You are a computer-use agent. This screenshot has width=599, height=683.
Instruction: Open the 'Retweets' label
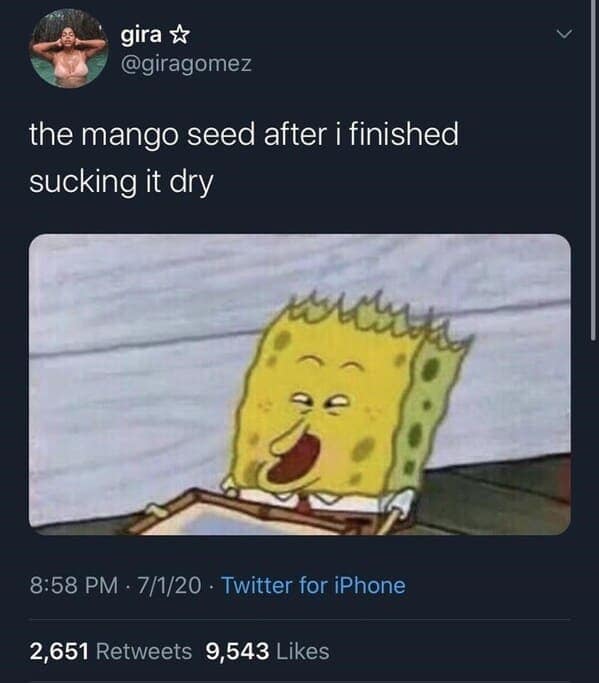tap(144, 652)
